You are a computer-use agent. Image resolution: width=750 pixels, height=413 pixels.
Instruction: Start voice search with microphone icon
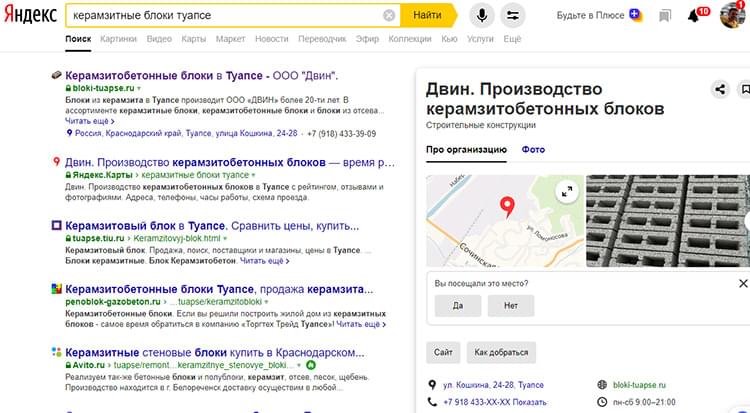pyautogui.click(x=482, y=15)
